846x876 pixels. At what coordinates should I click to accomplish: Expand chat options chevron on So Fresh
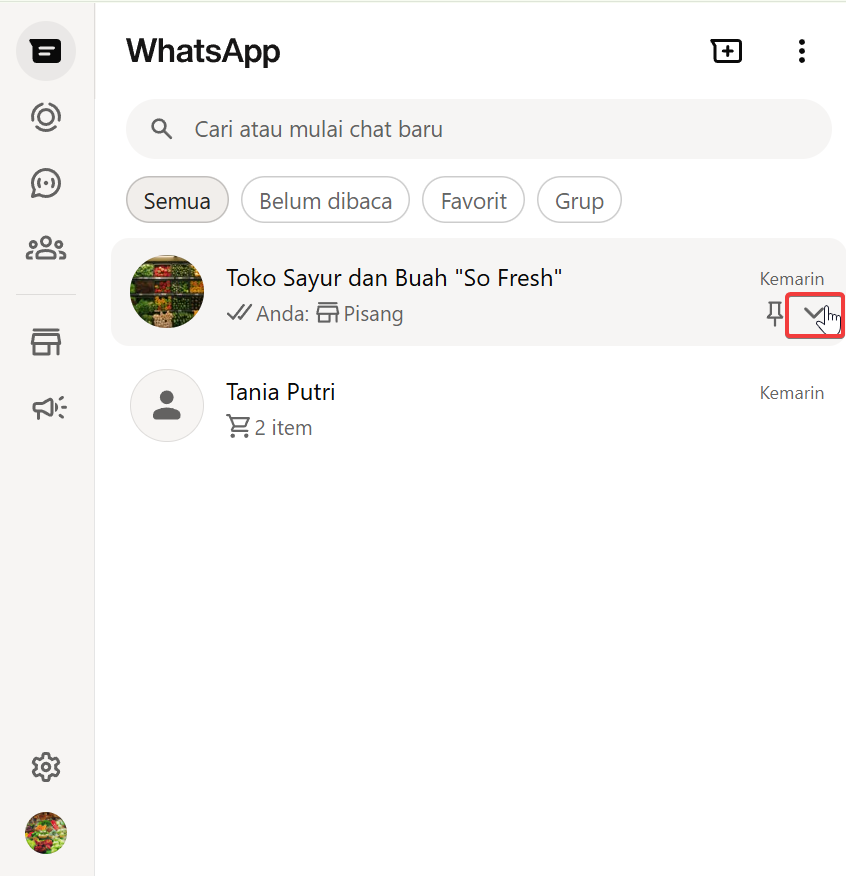(x=815, y=315)
